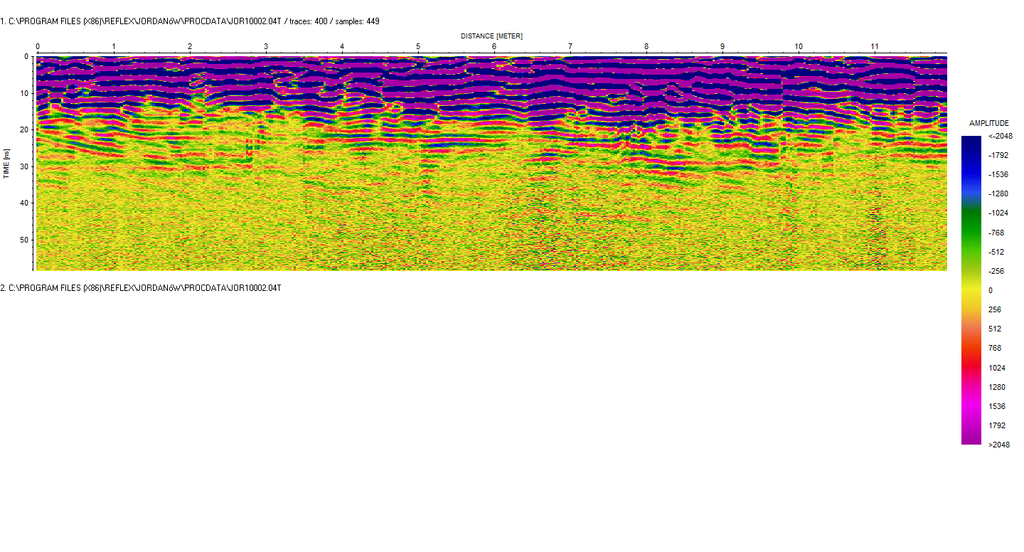
Task: Pick the 8 meter distance axis mark
Action: tap(646, 47)
